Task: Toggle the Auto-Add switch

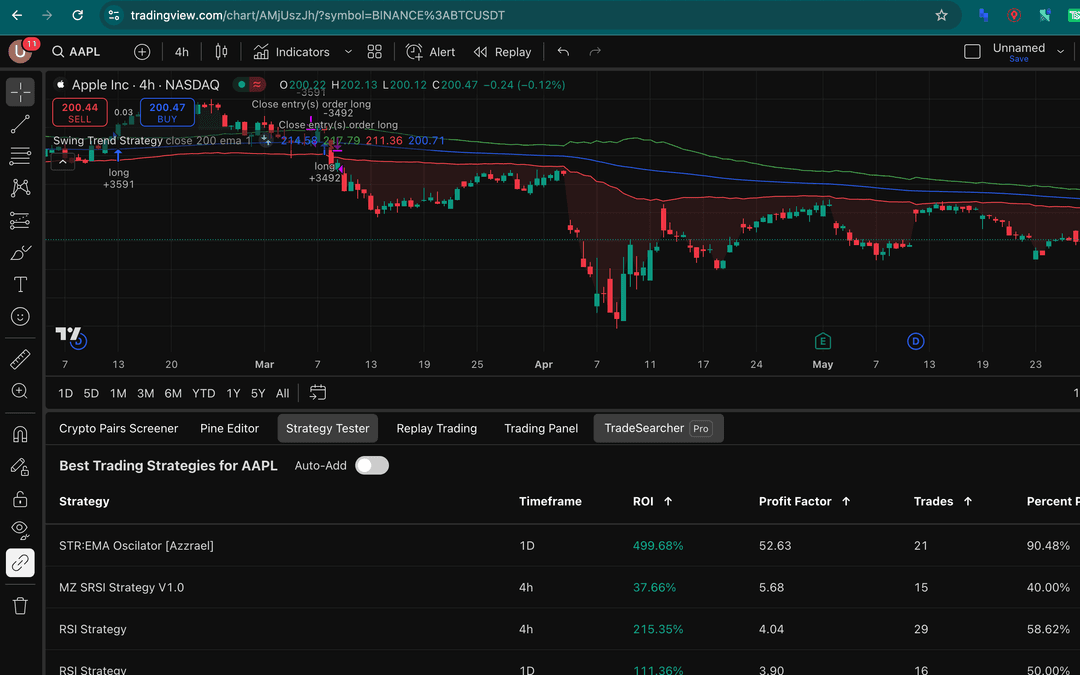Action: (372, 466)
